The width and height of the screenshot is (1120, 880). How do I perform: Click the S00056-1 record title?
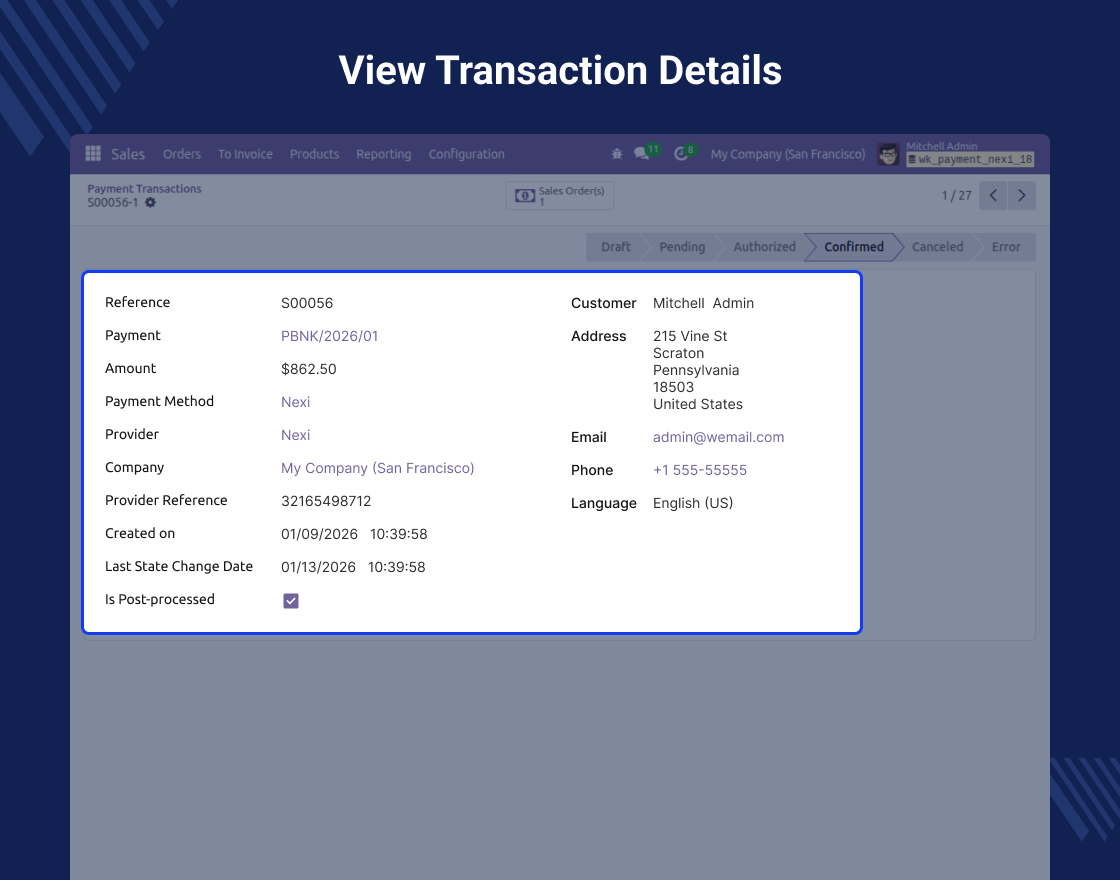pyautogui.click(x=113, y=203)
